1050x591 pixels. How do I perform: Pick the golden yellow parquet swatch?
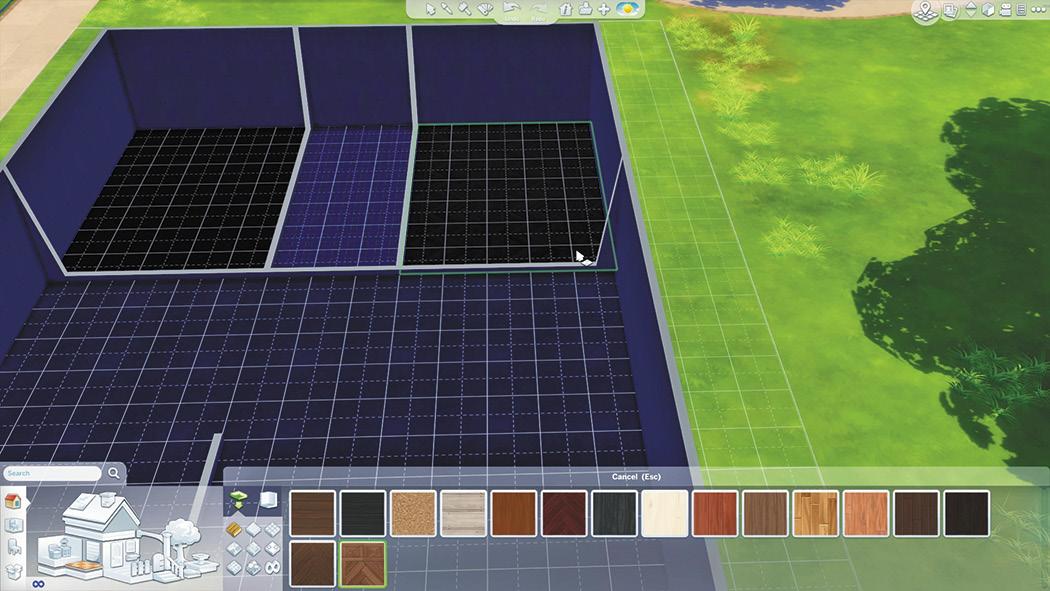(816, 513)
